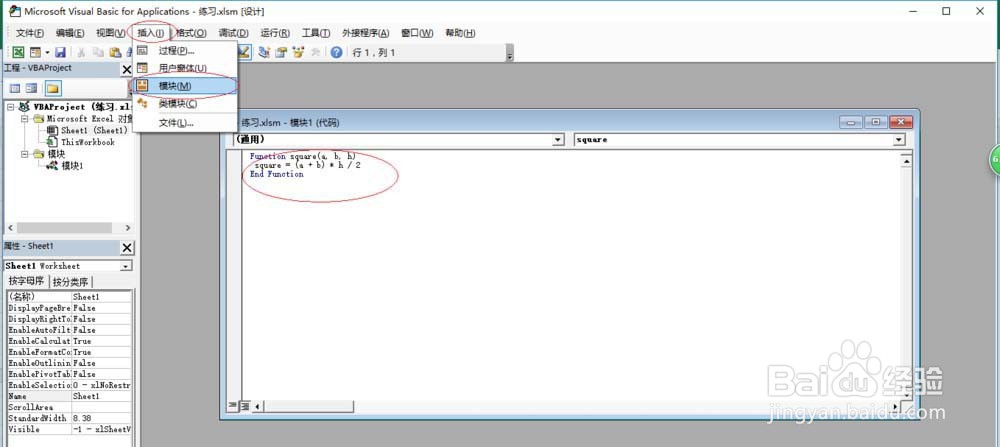Image resolution: width=1000 pixels, height=447 pixels.
Task: Click code window vertical scroll up arrow
Action: pos(905,161)
